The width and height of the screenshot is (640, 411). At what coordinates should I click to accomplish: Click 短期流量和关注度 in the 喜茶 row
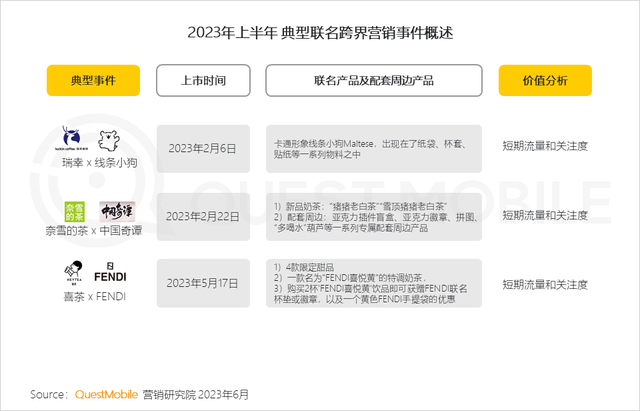[545, 285]
